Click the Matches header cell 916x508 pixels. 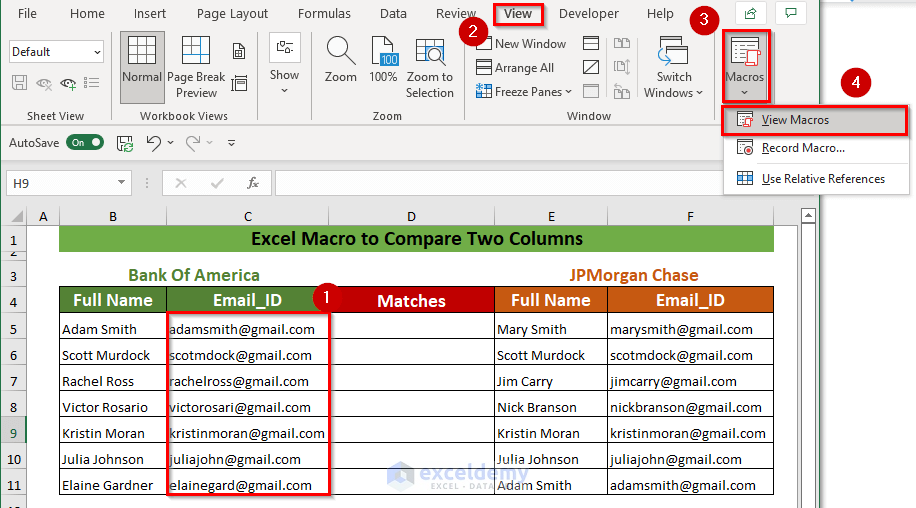[x=411, y=301]
